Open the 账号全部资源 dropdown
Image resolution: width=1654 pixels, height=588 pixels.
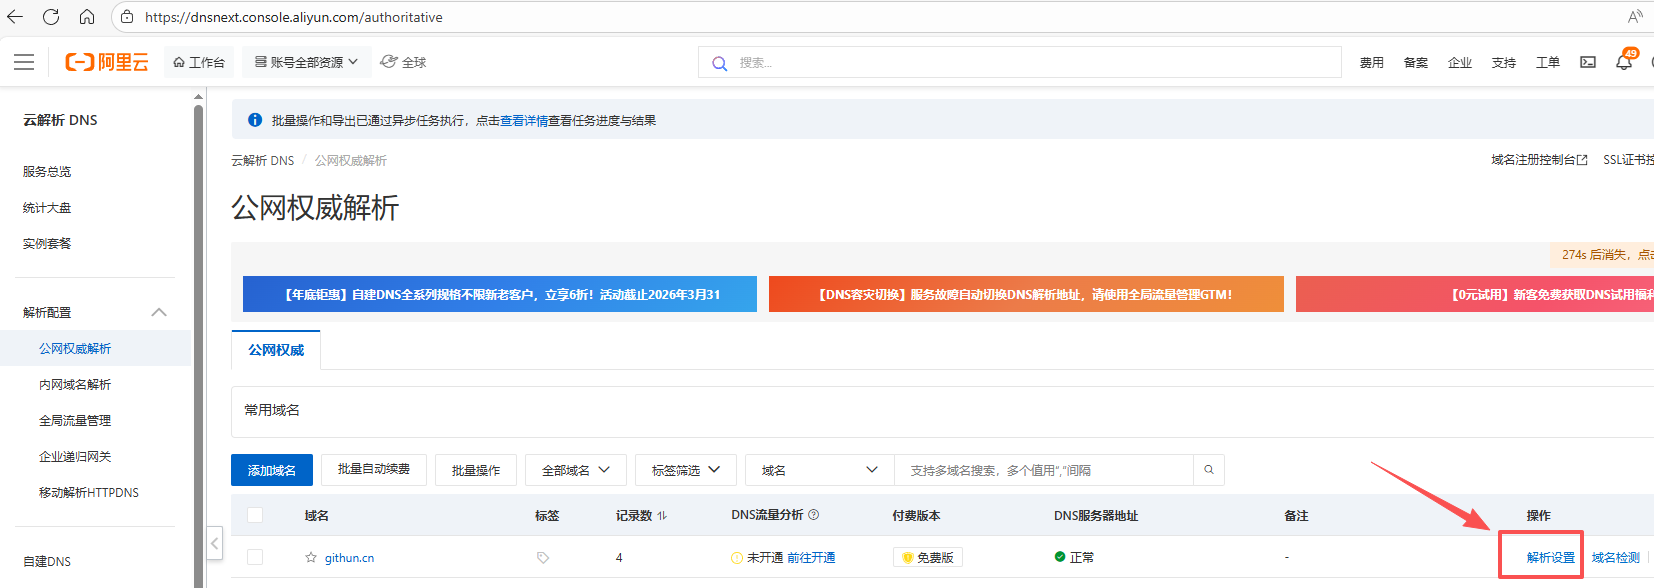[307, 62]
